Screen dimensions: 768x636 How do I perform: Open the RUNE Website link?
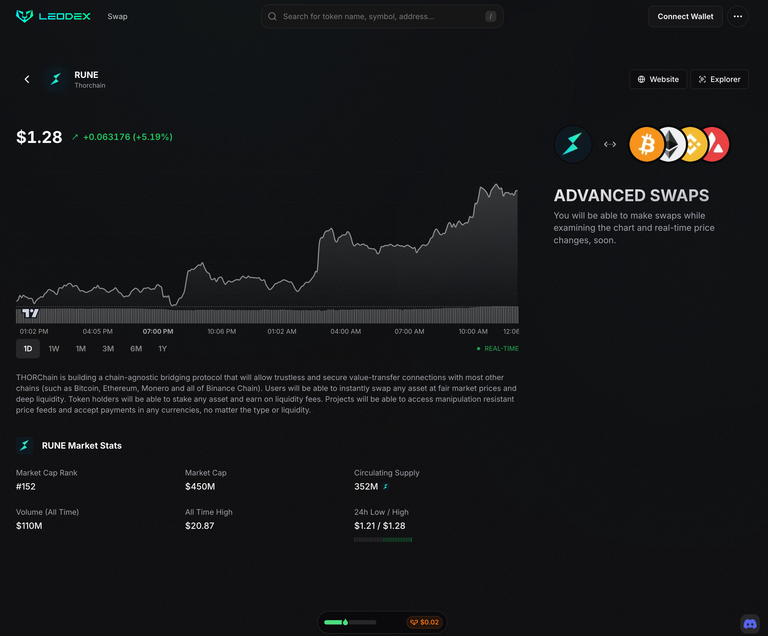(658, 79)
